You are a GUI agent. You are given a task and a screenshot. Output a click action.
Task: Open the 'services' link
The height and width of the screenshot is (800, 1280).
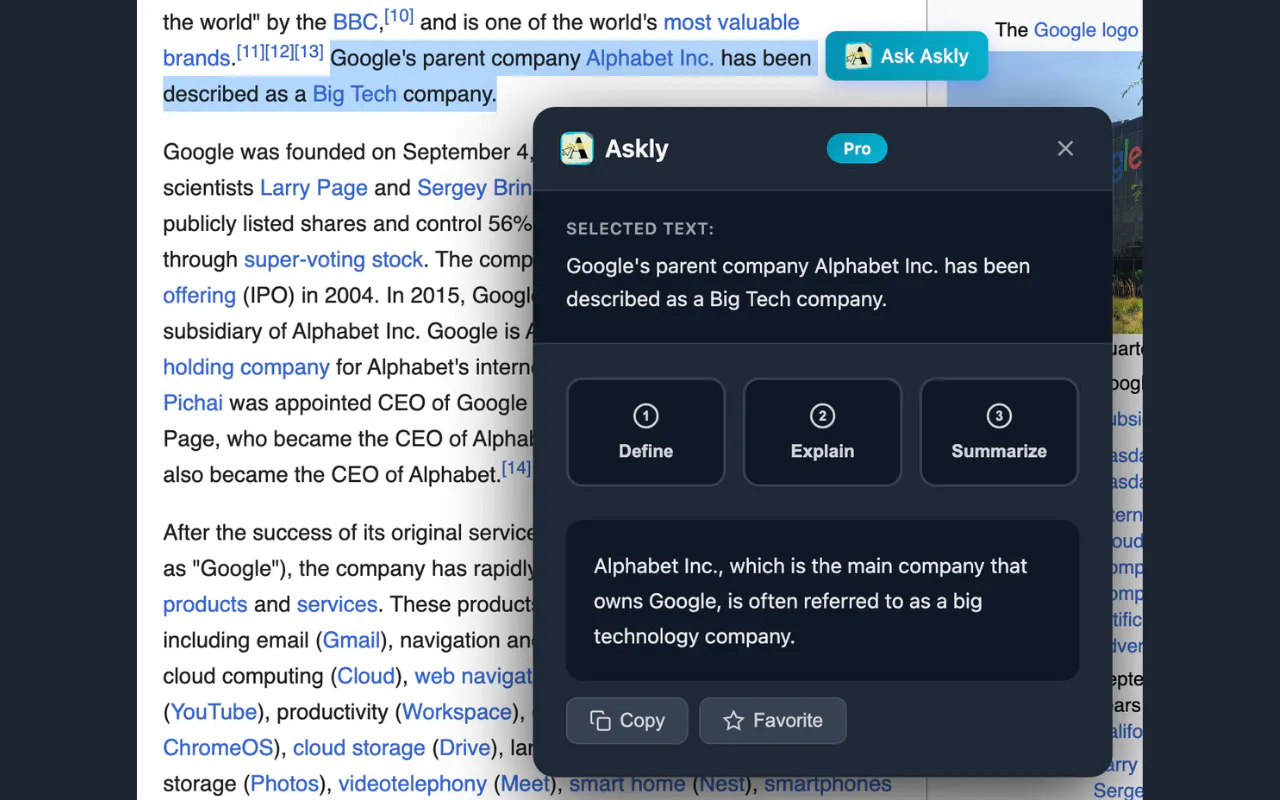[x=337, y=605]
